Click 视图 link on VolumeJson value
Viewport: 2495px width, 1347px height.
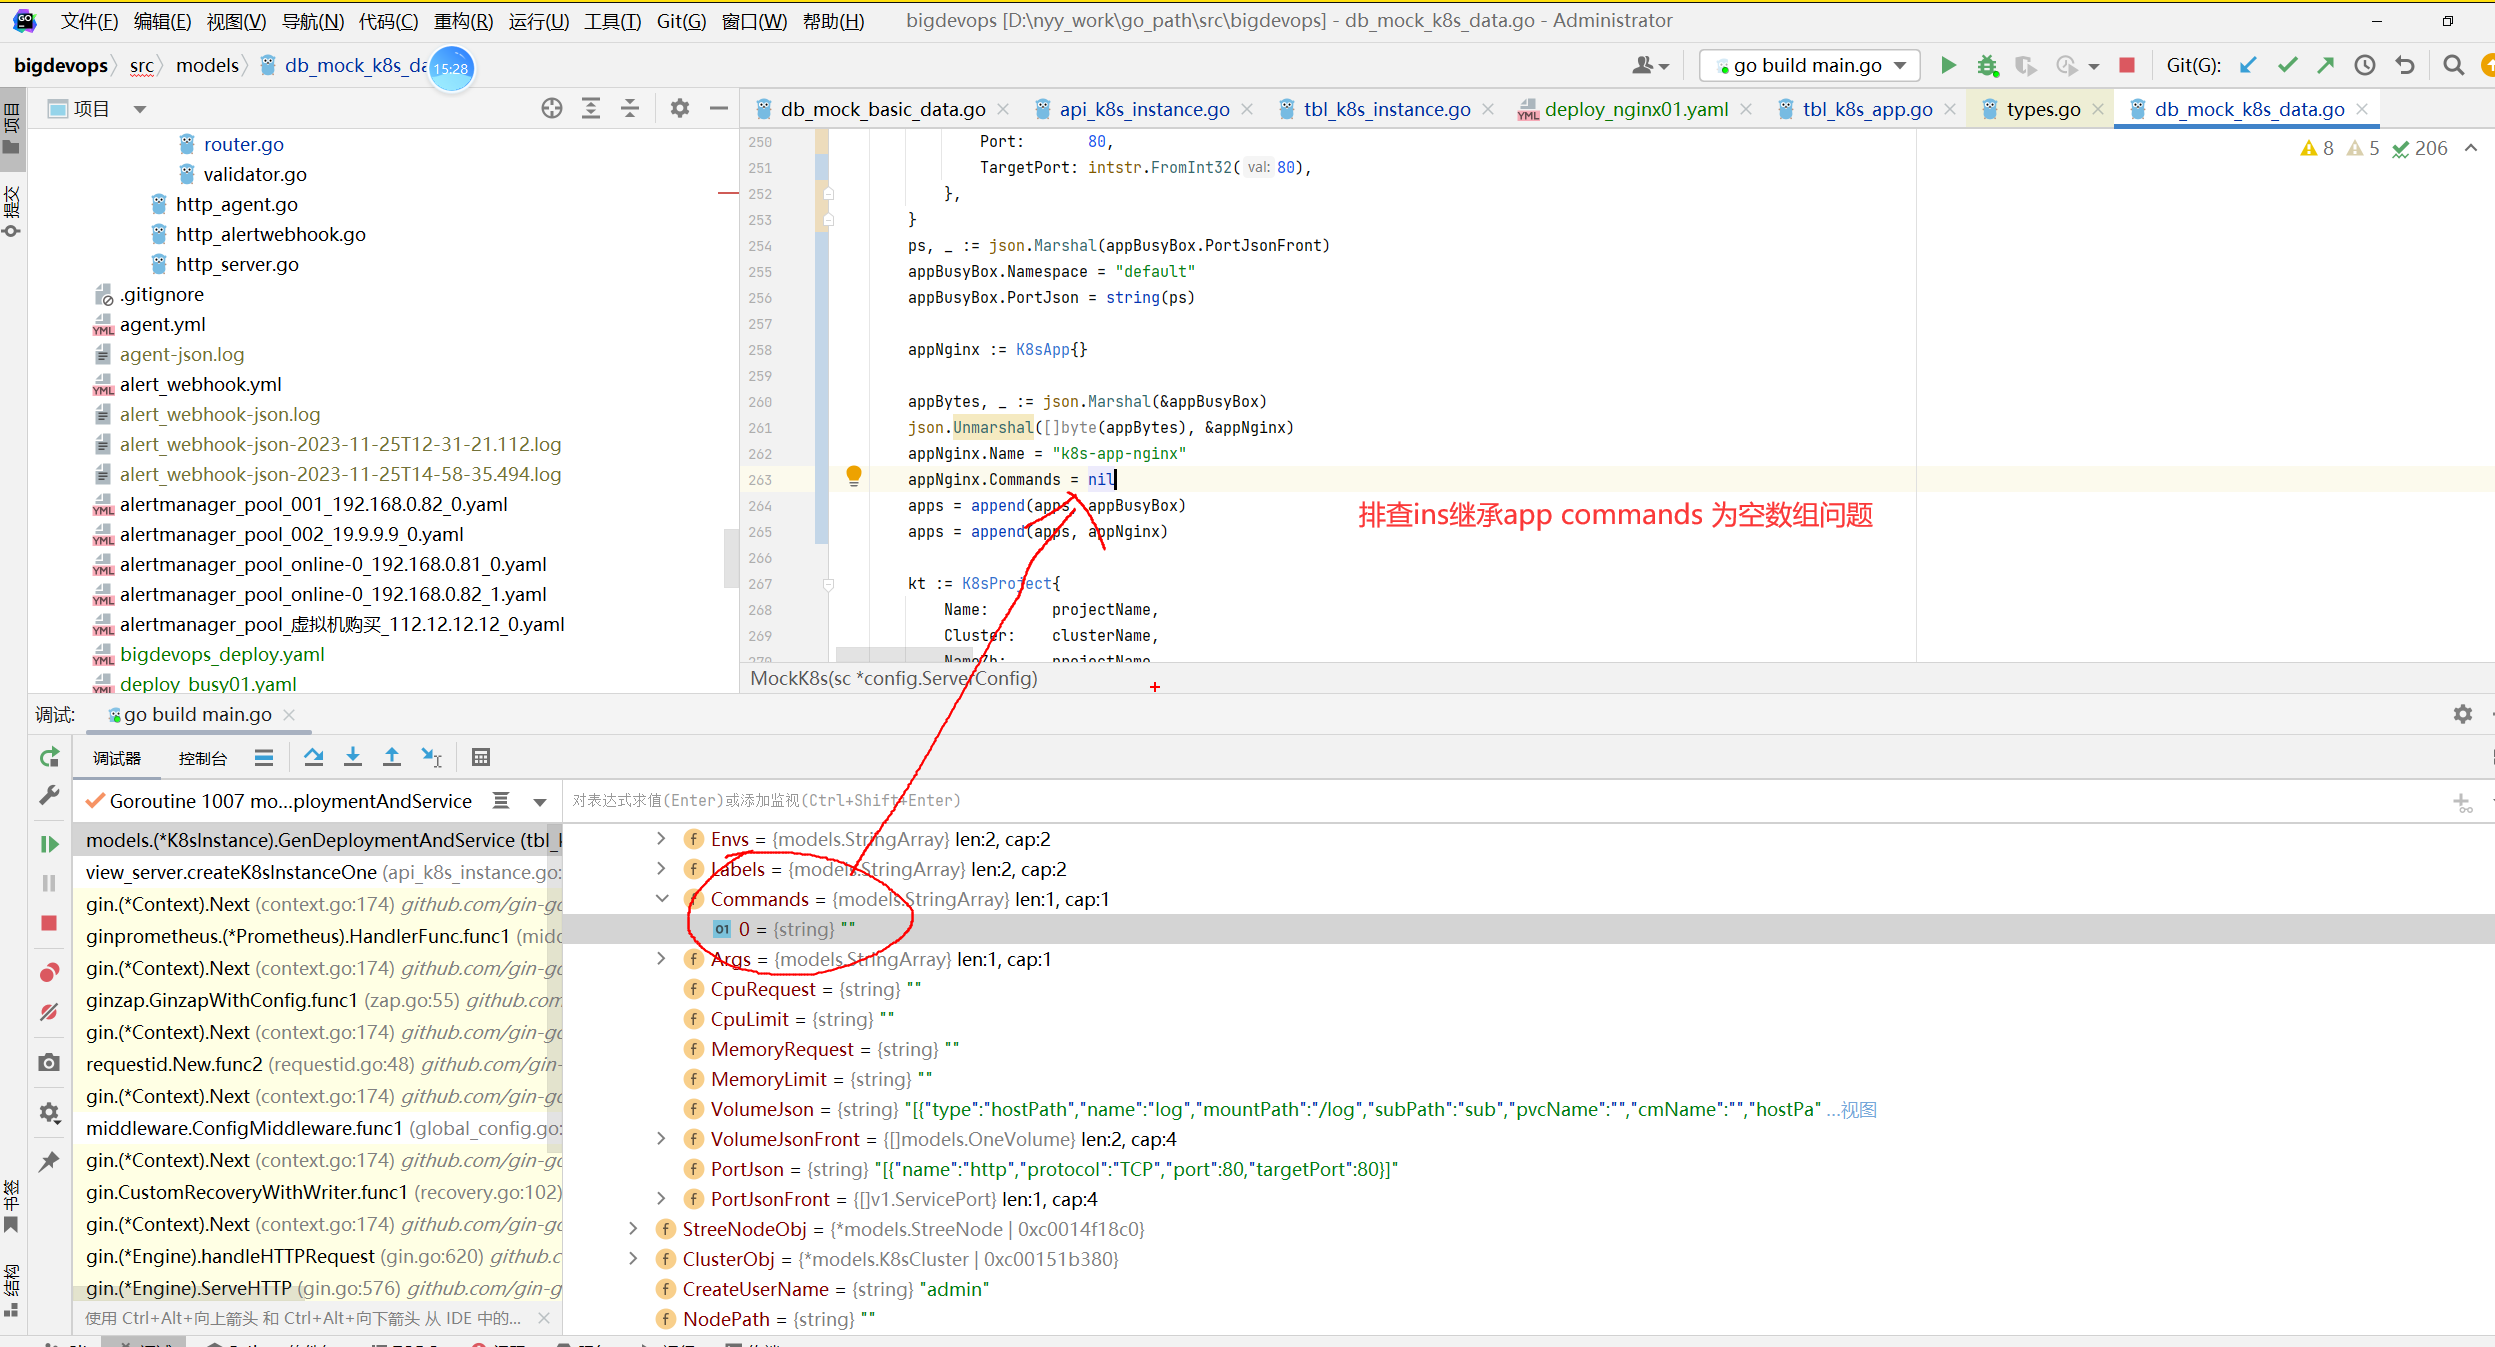coord(1858,1109)
